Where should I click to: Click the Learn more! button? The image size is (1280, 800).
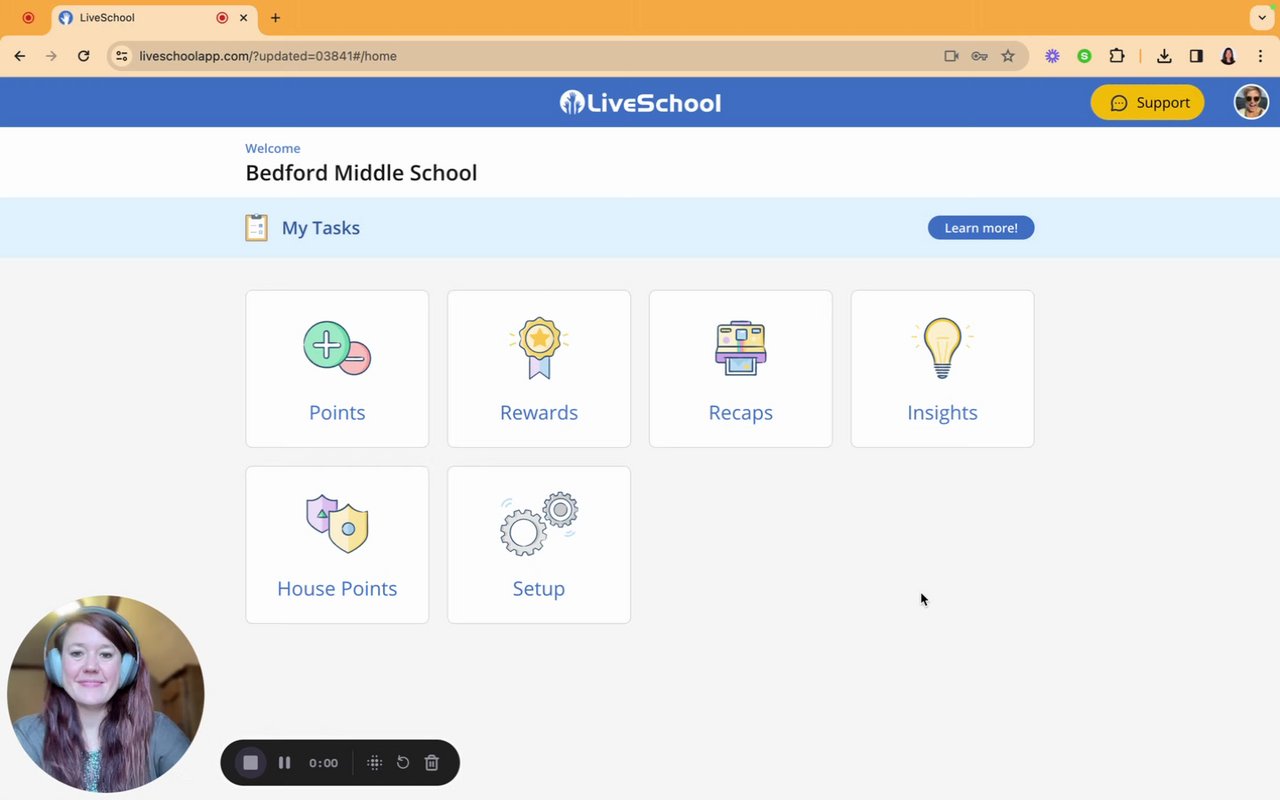(981, 228)
